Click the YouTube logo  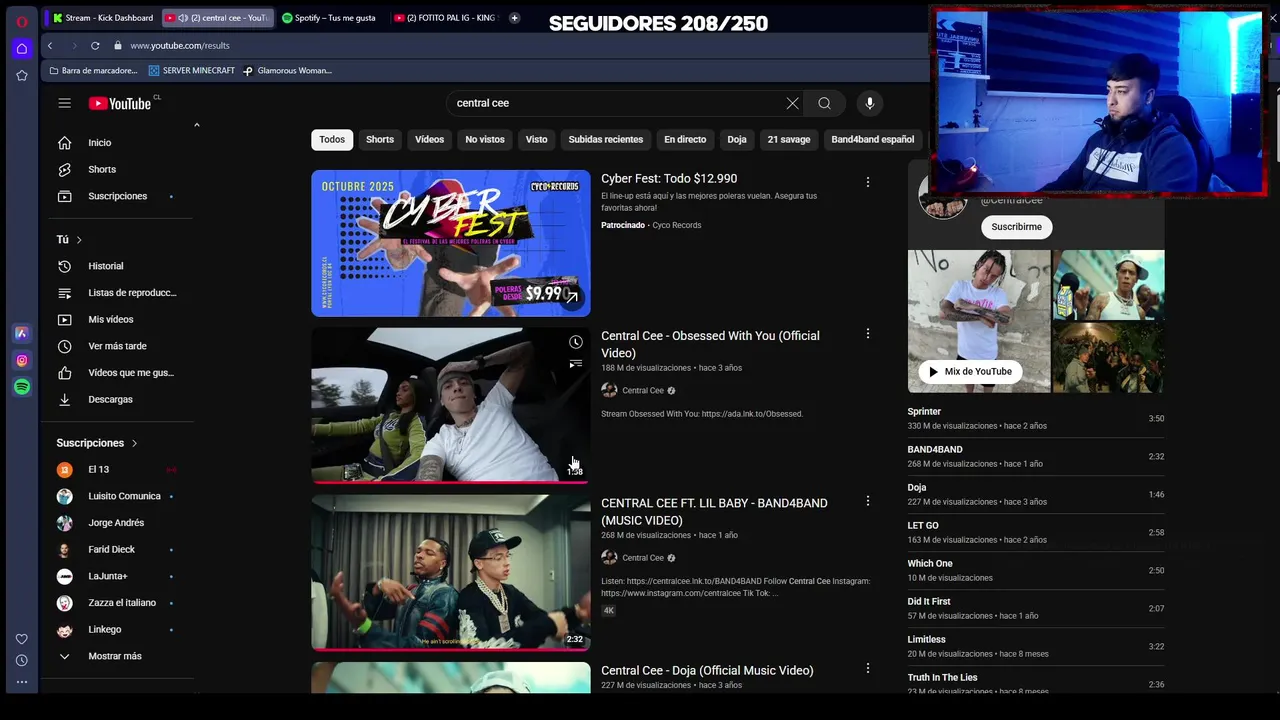(x=119, y=103)
